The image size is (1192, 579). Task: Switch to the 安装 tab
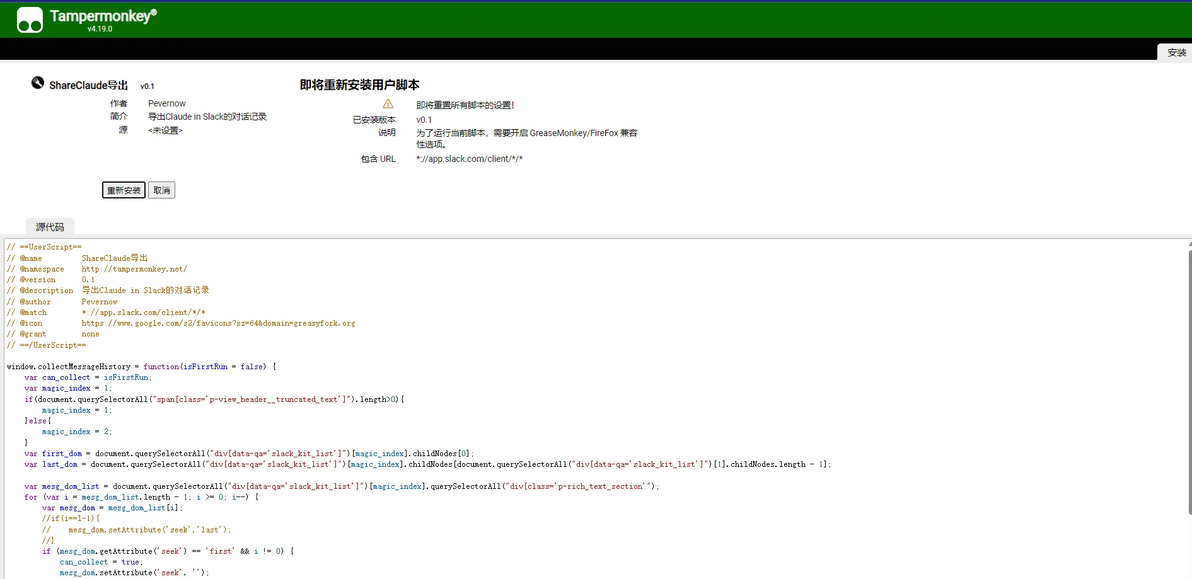1175,52
